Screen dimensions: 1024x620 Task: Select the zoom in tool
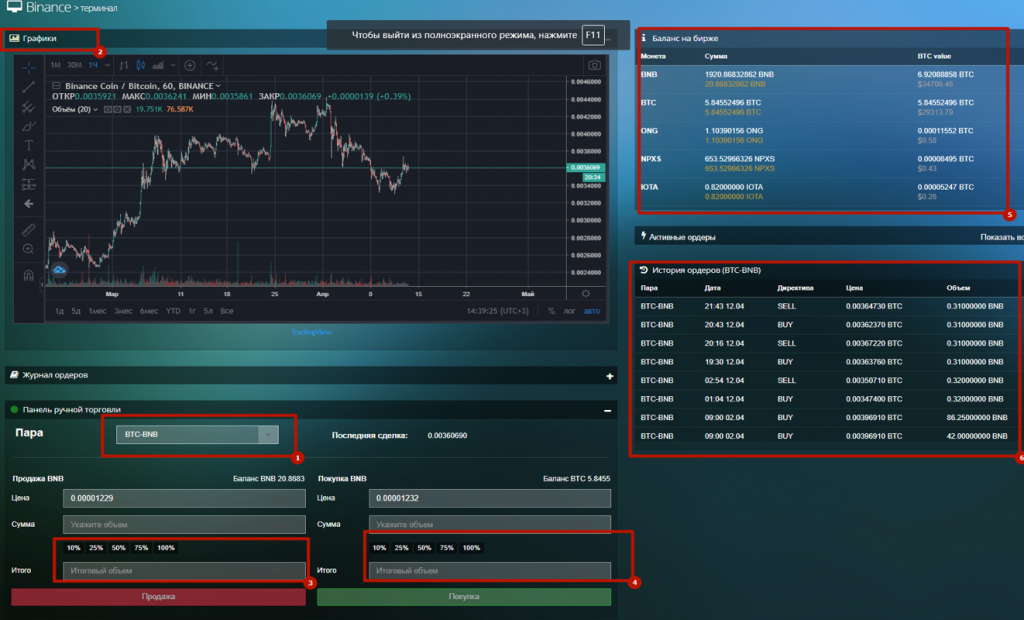pos(29,249)
